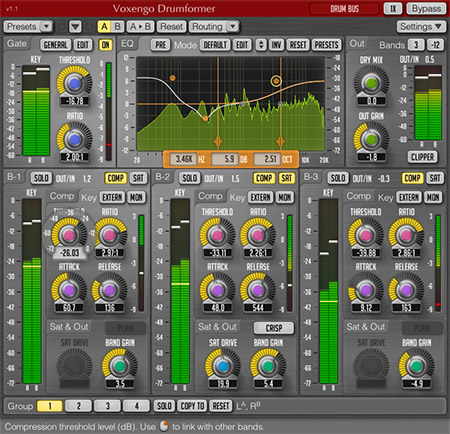Click B-2 SAT DRIVE knob
This screenshot has width=450, height=434.
click(x=223, y=366)
